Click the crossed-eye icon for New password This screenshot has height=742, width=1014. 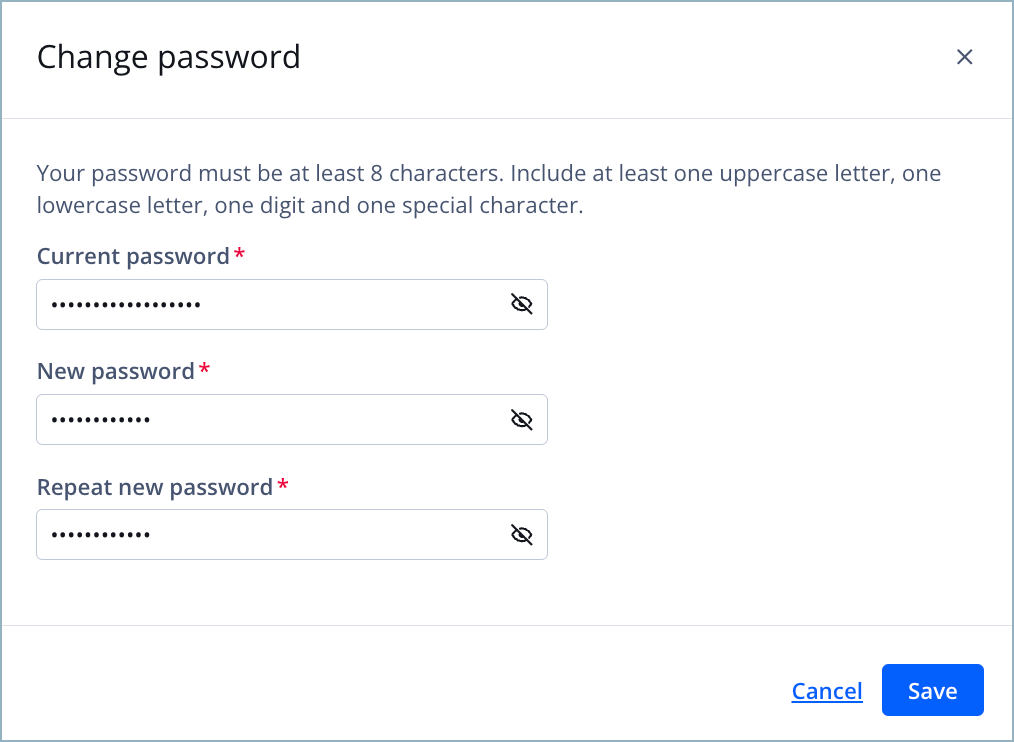pyautogui.click(x=521, y=419)
